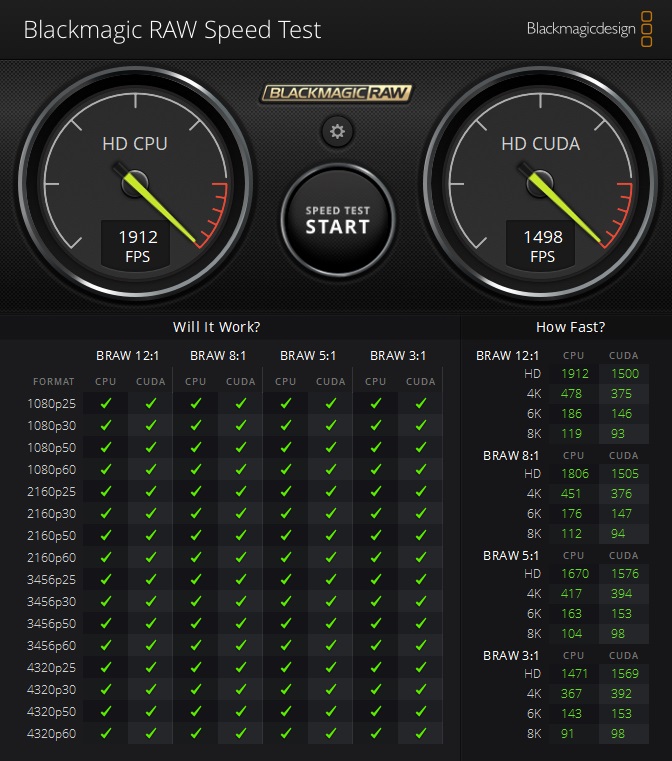Screen dimensions: 672x761
Task: Click BRAW 12:1 6K CUDA value 146
Action: point(621,414)
